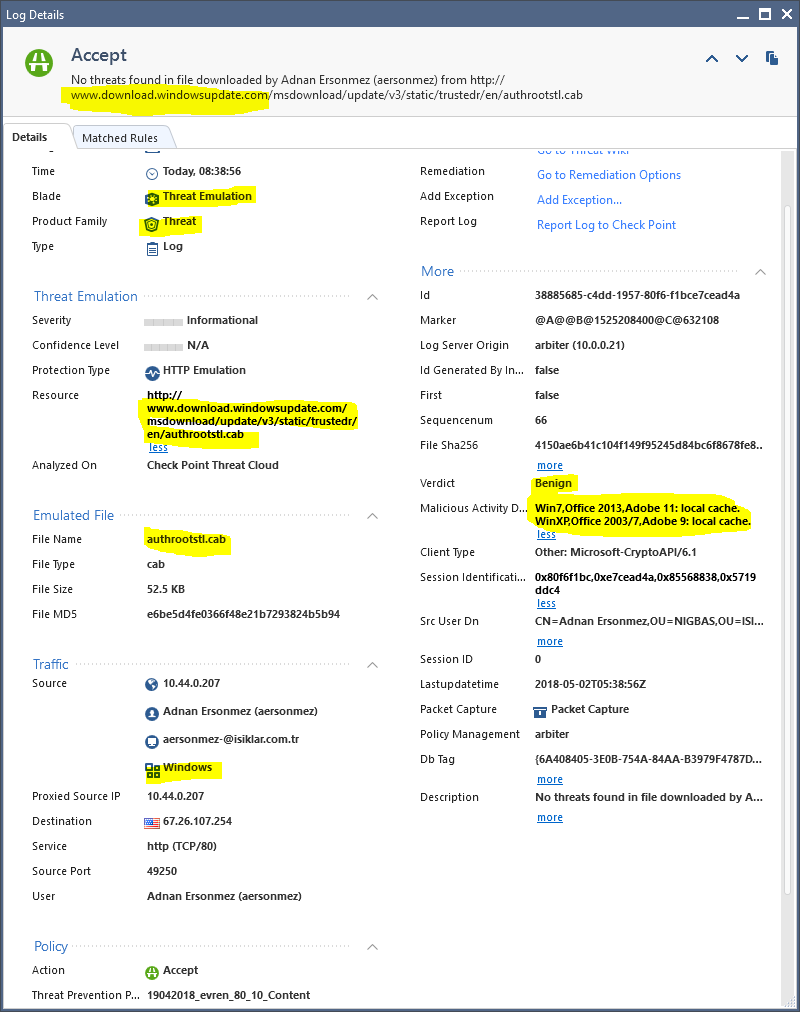Screen dimensions: 800x1012
Task: Switch to the Details tab
Action: pos(30,137)
